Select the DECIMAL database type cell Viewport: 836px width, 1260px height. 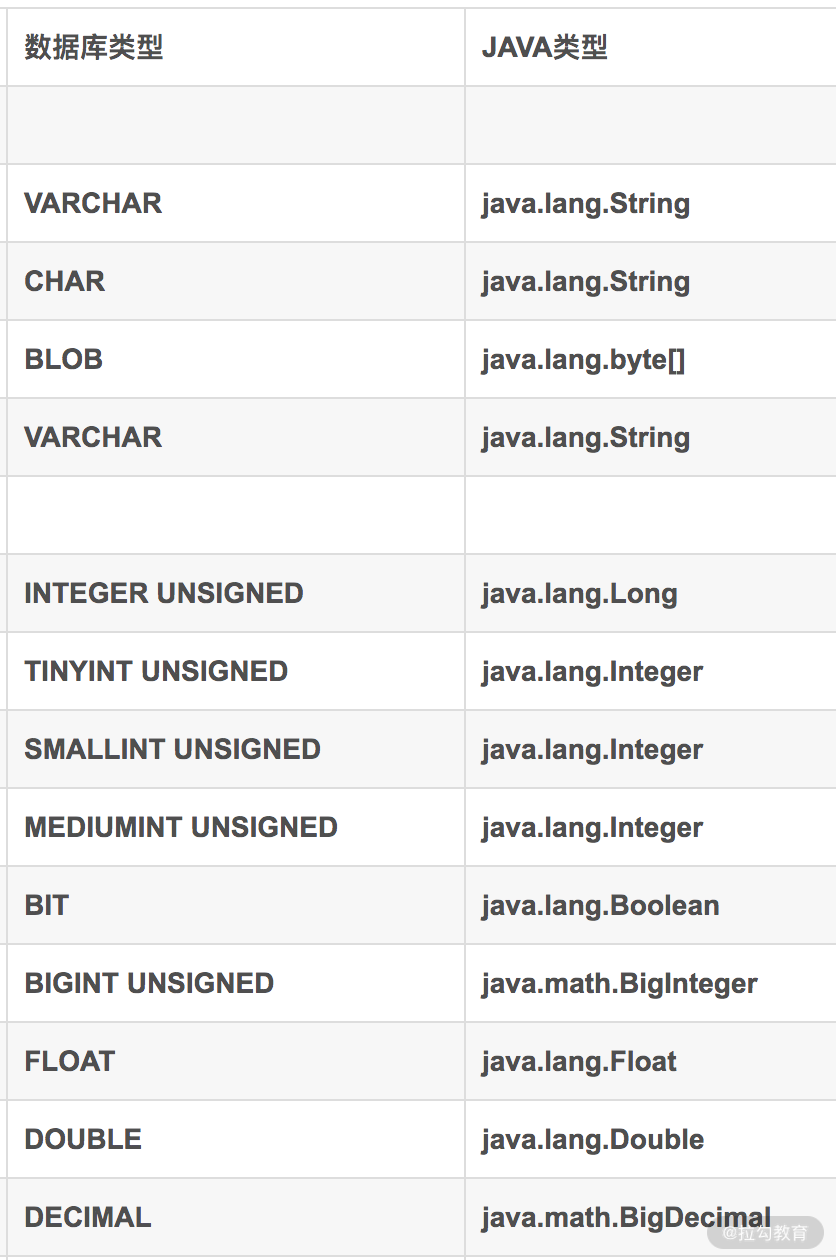click(88, 1217)
